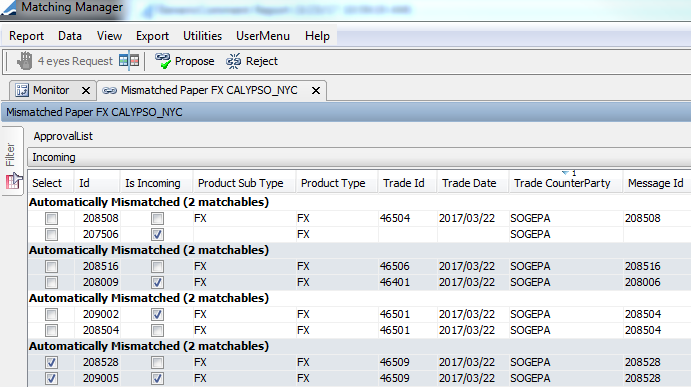Image resolution: width=691 pixels, height=387 pixels.
Task: Click the Reject button
Action: 252,61
